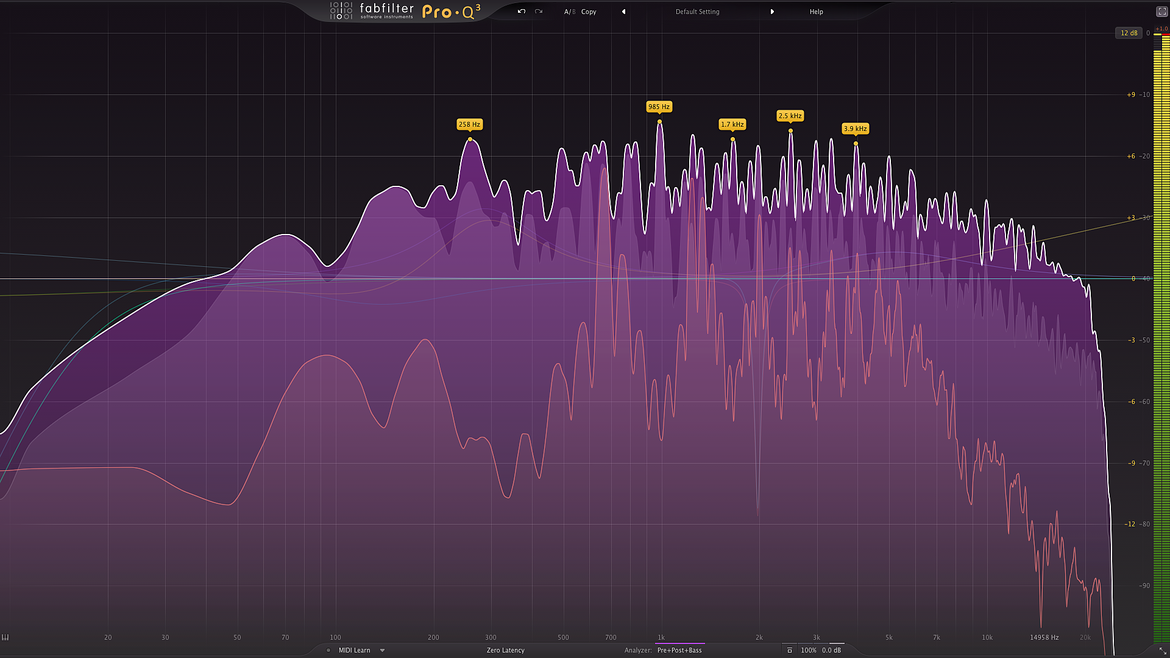Click the 1.7 kHz spectrum peak label
1170x658 pixels.
tap(732, 125)
